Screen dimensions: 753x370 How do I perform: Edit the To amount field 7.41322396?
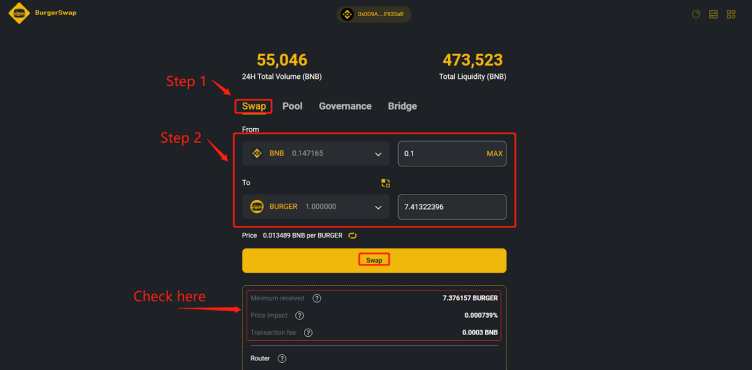[452, 207]
